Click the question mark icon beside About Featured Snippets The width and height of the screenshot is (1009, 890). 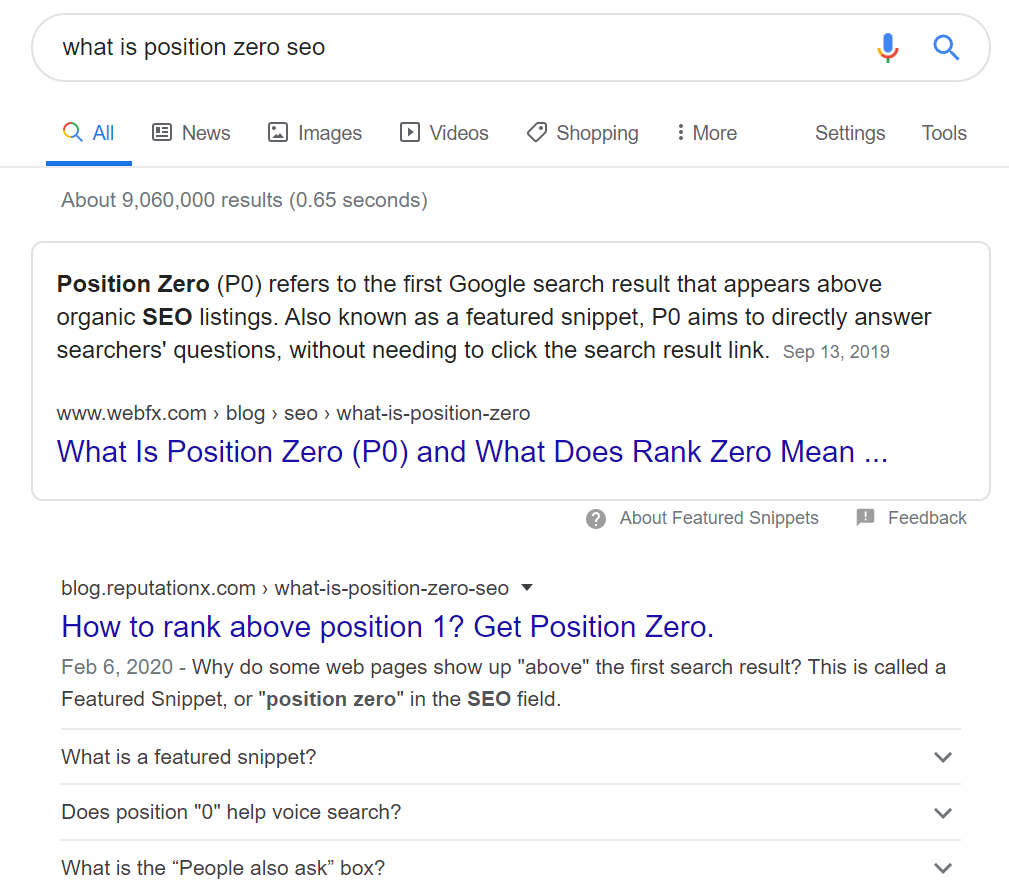pyautogui.click(x=596, y=519)
